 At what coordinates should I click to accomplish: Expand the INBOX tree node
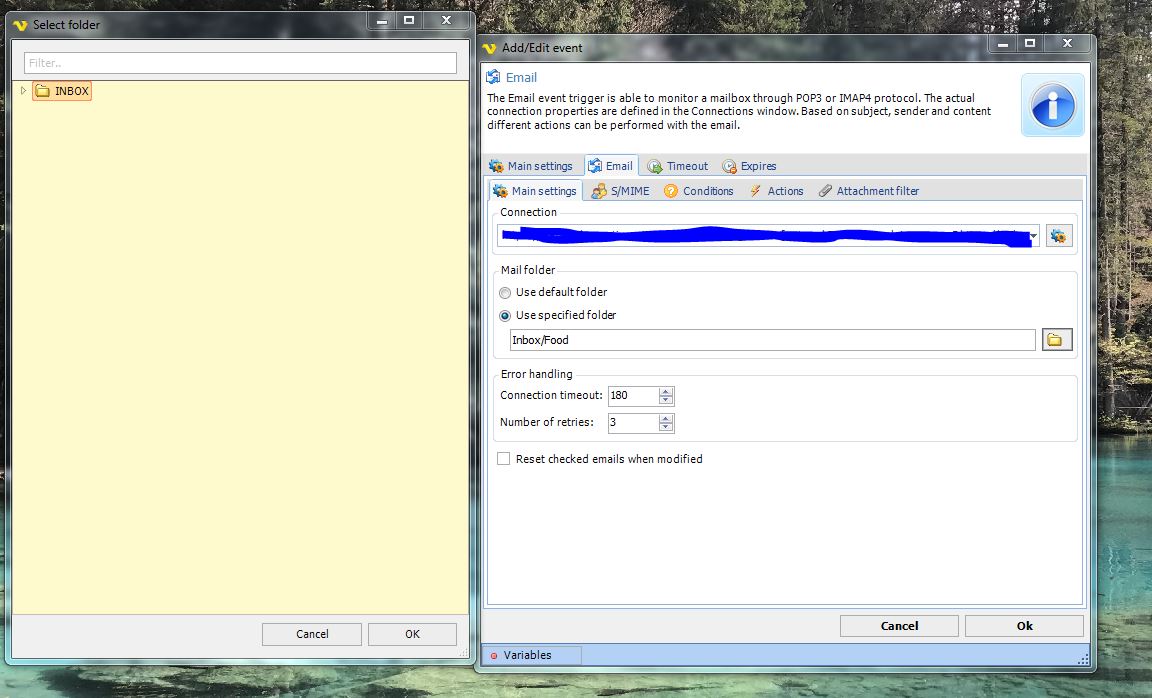pyautogui.click(x=23, y=91)
